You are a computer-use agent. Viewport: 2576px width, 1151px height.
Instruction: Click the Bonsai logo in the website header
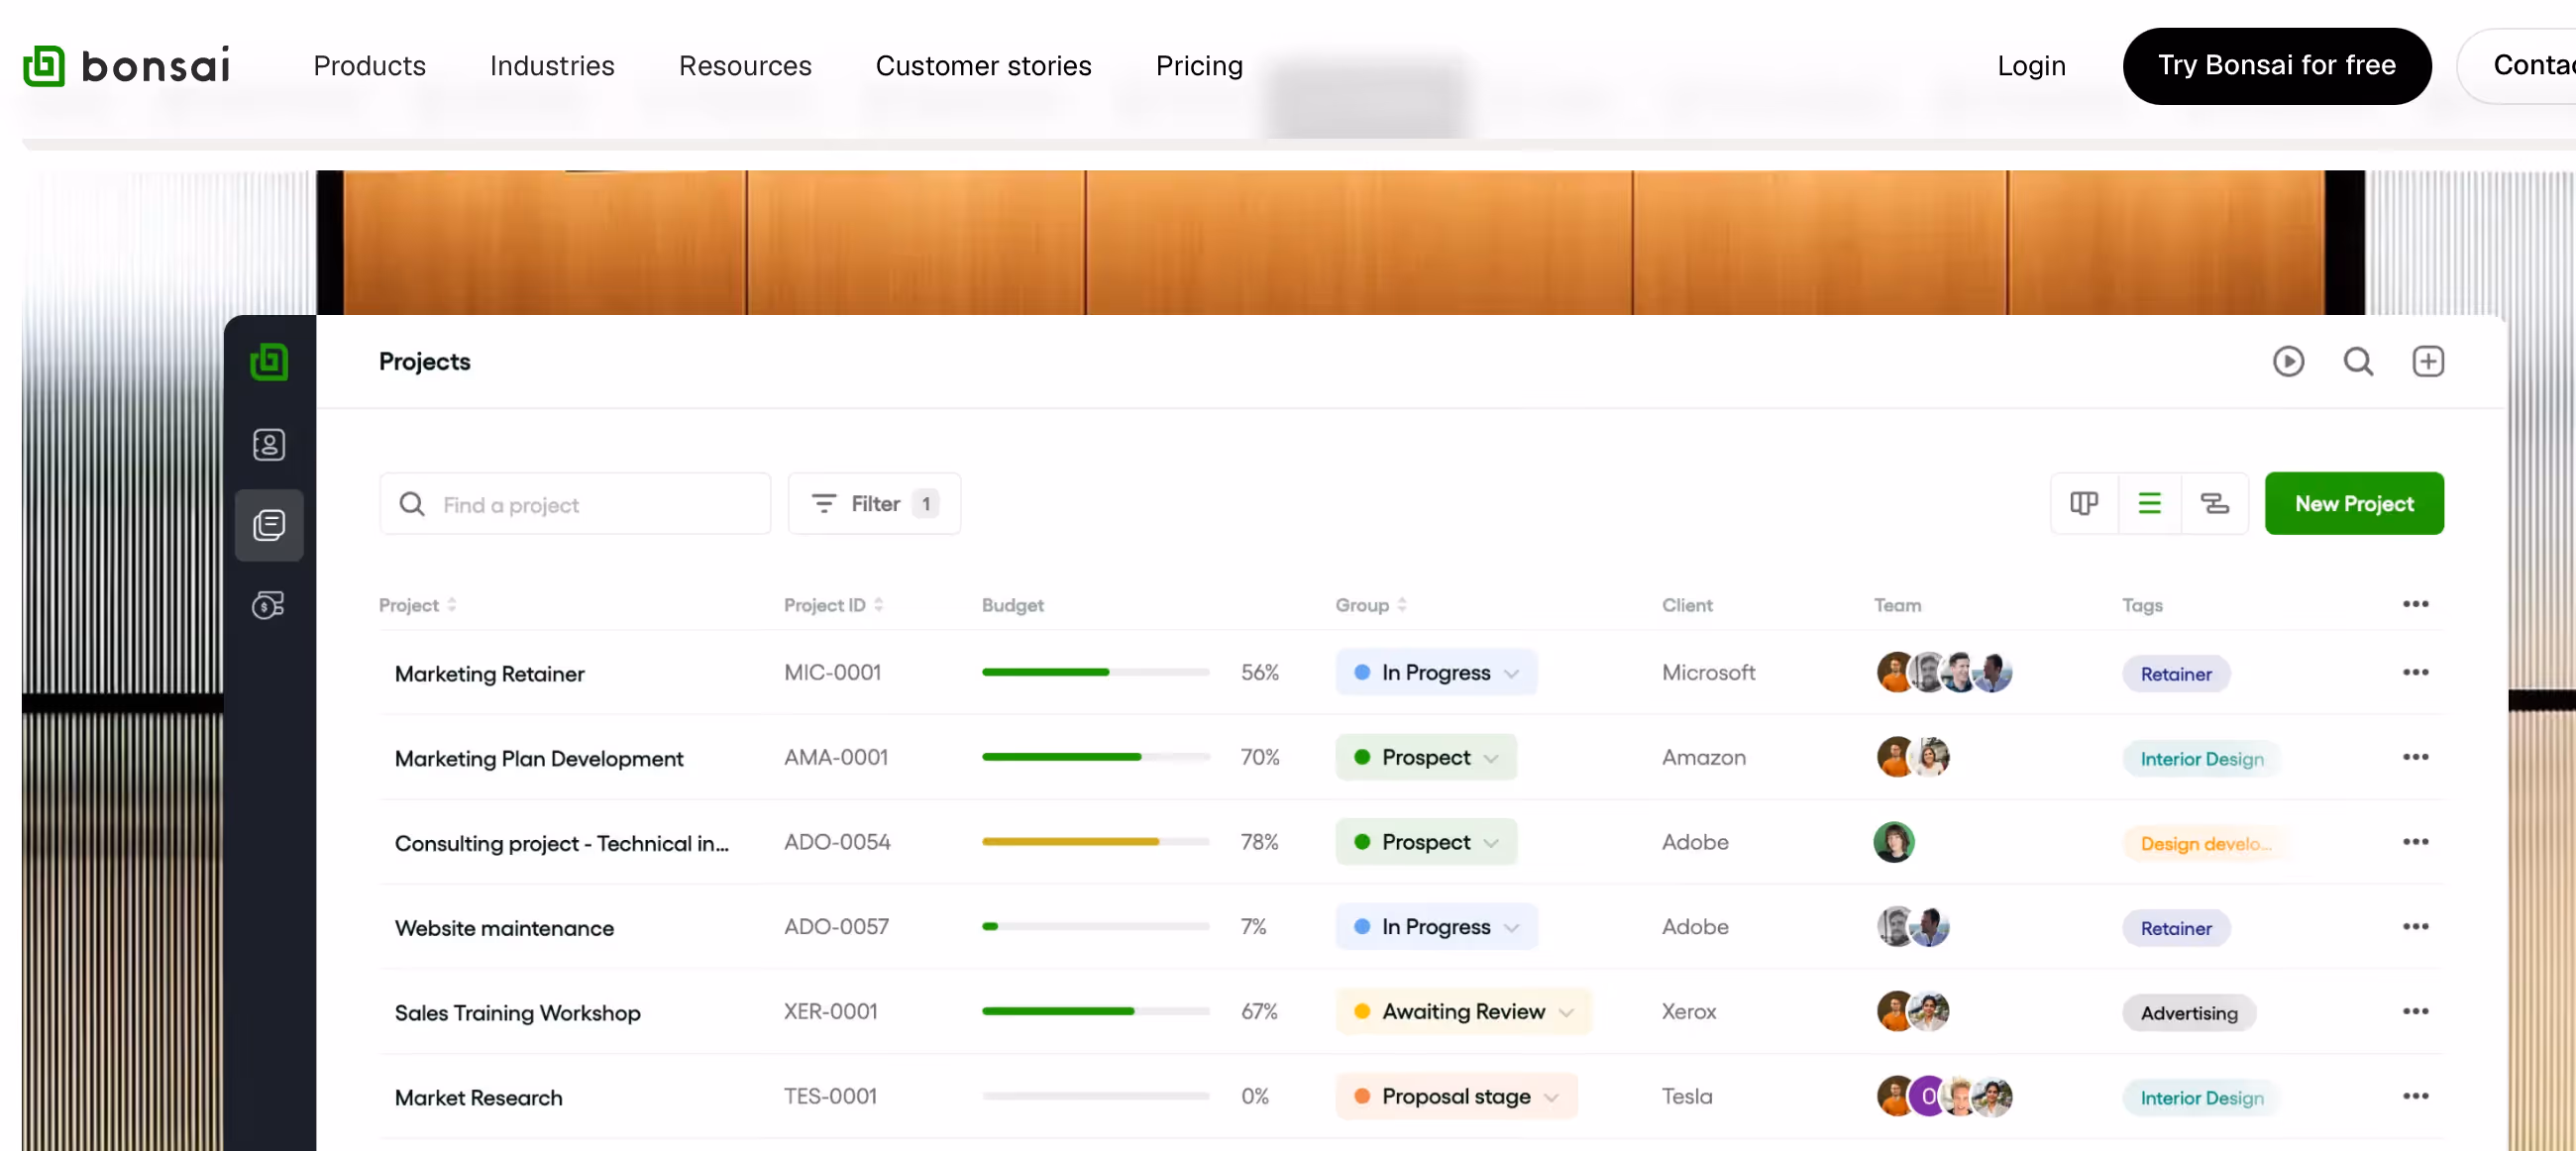click(127, 66)
